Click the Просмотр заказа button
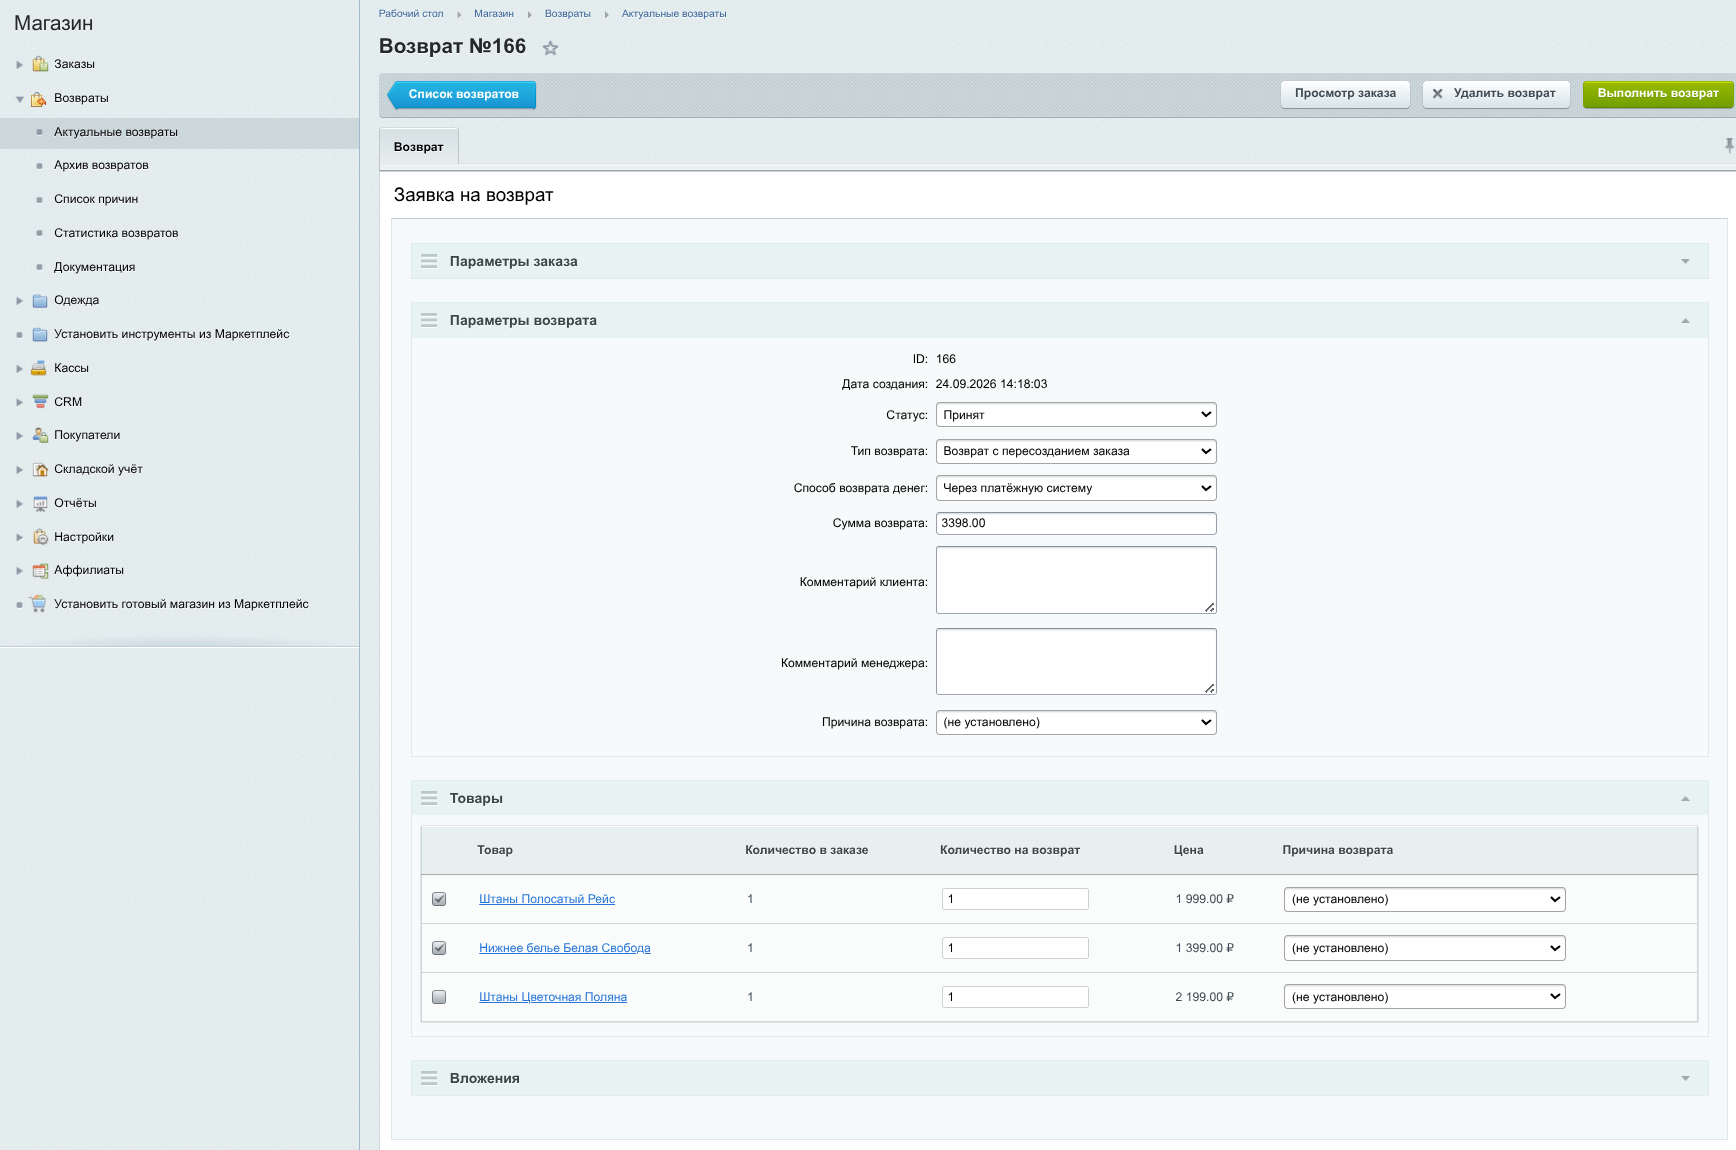 tap(1345, 93)
